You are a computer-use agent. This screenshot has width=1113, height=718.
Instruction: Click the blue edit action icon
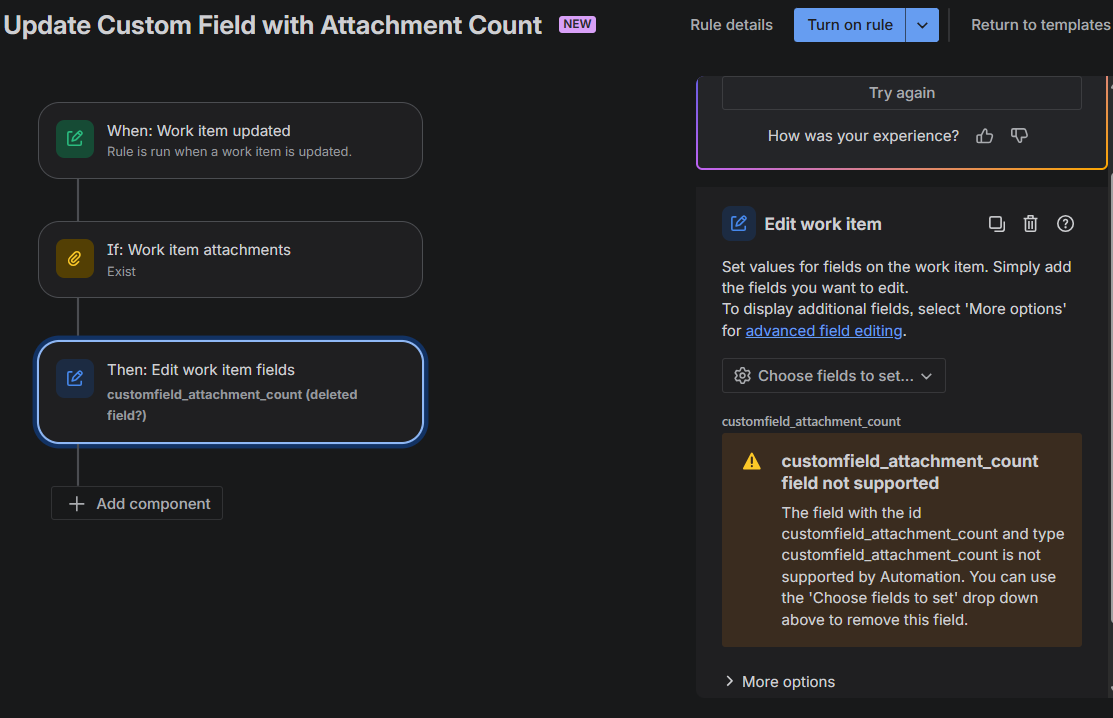click(75, 378)
